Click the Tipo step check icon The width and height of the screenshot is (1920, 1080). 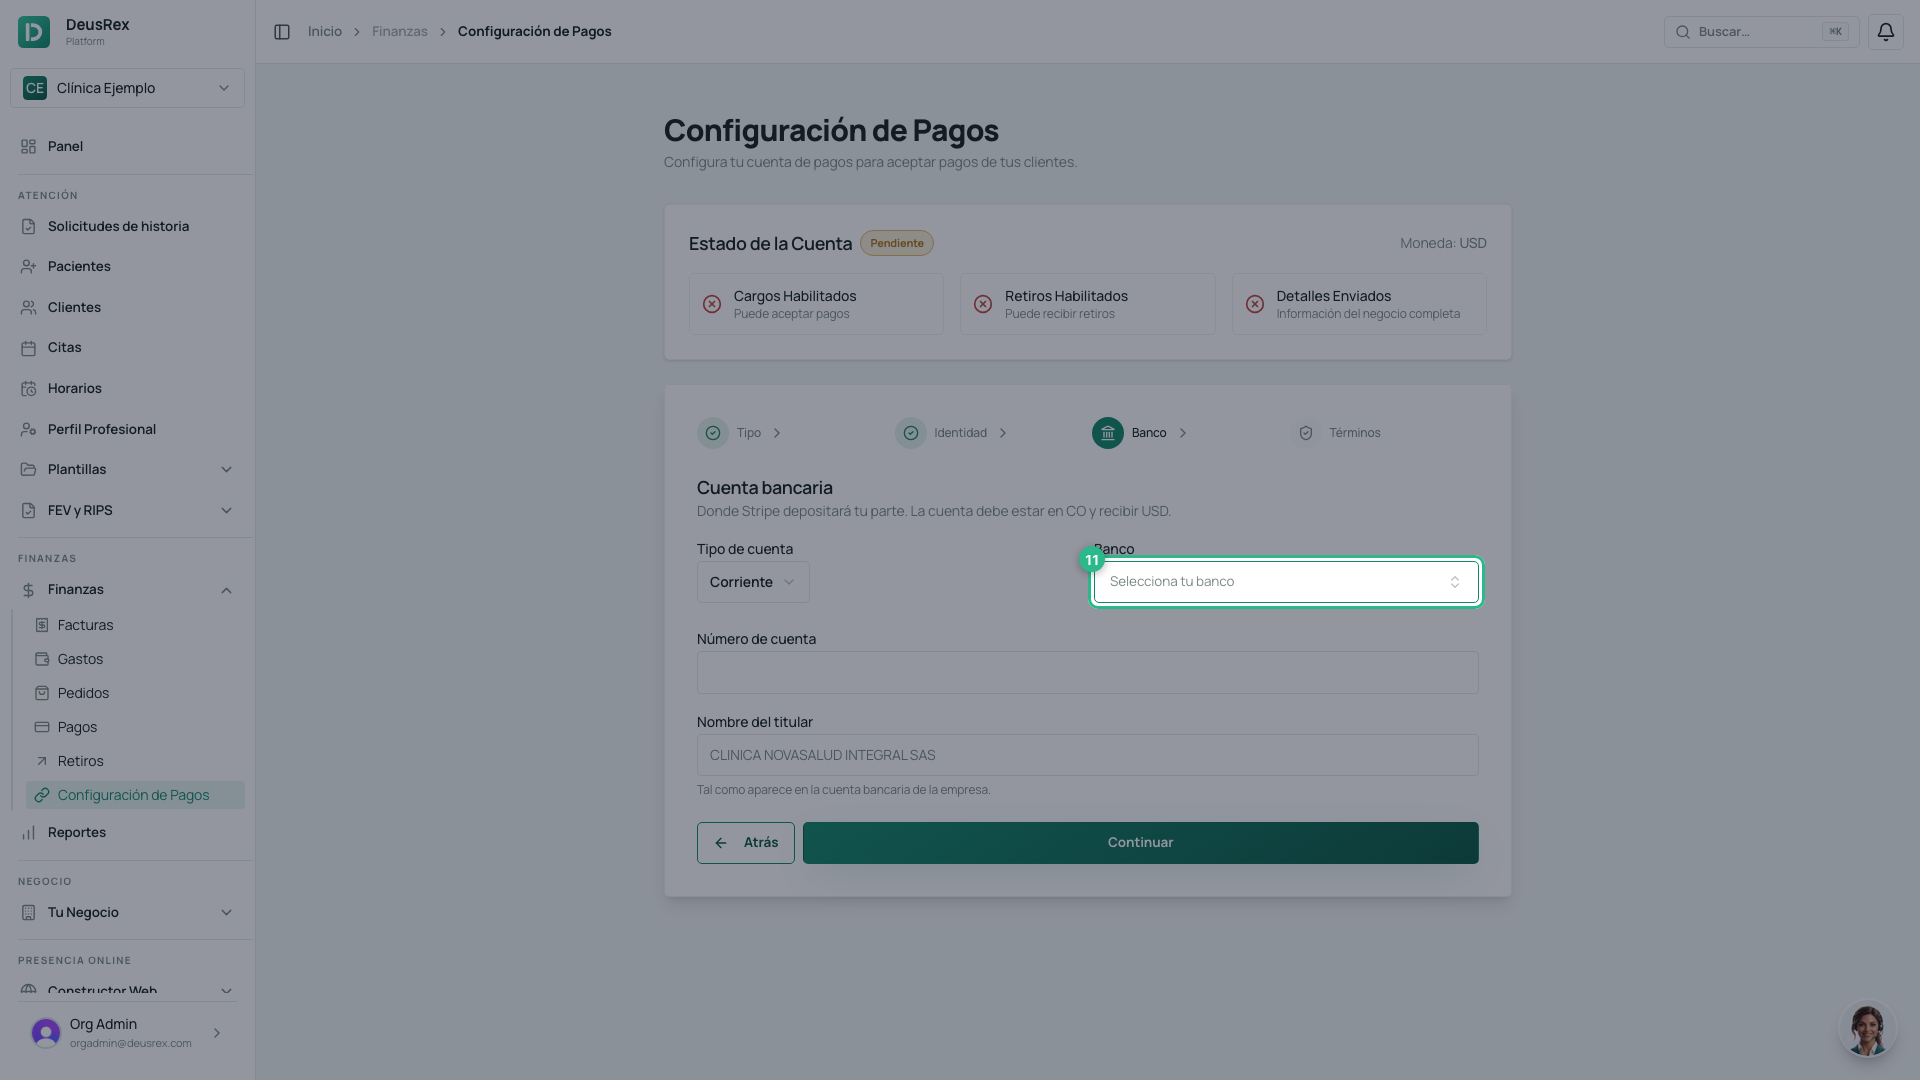(713, 433)
